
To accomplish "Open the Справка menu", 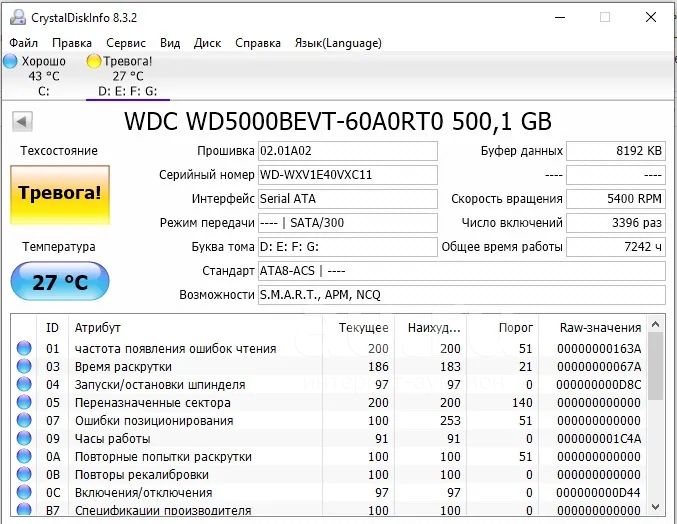I will pos(258,43).
